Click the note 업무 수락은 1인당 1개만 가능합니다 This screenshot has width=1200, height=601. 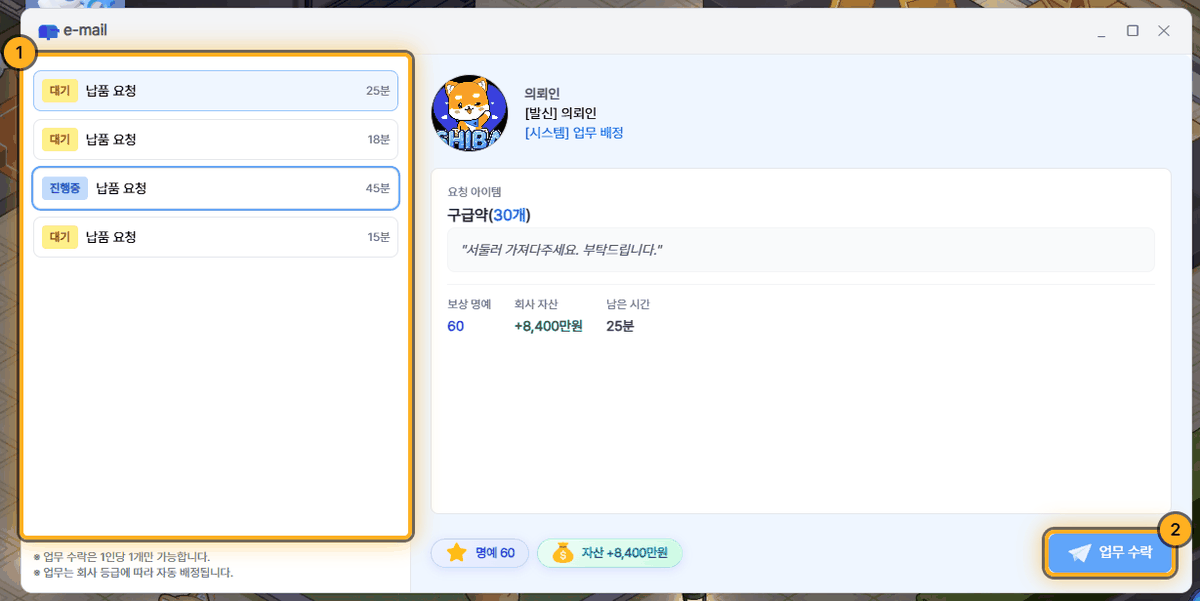point(121,557)
